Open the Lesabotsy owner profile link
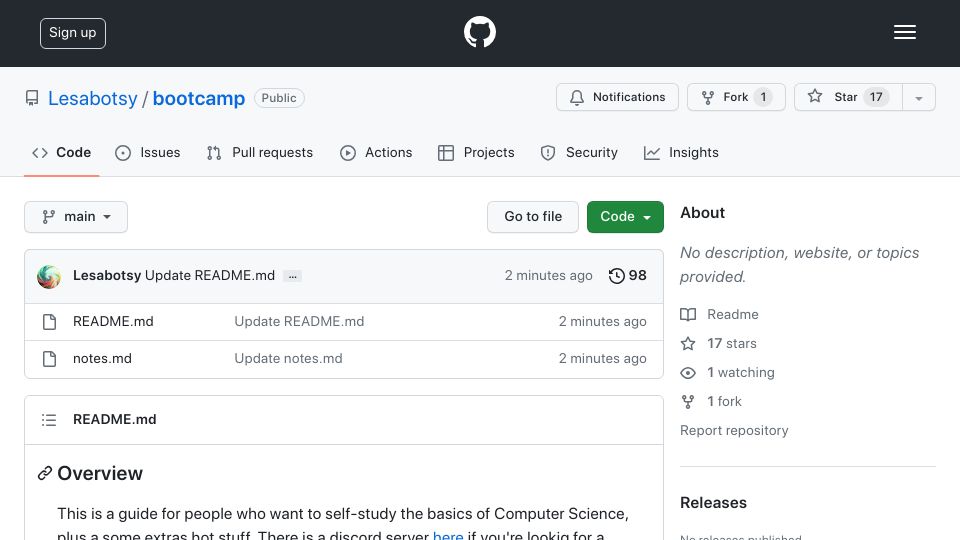960x540 pixels. (92, 98)
